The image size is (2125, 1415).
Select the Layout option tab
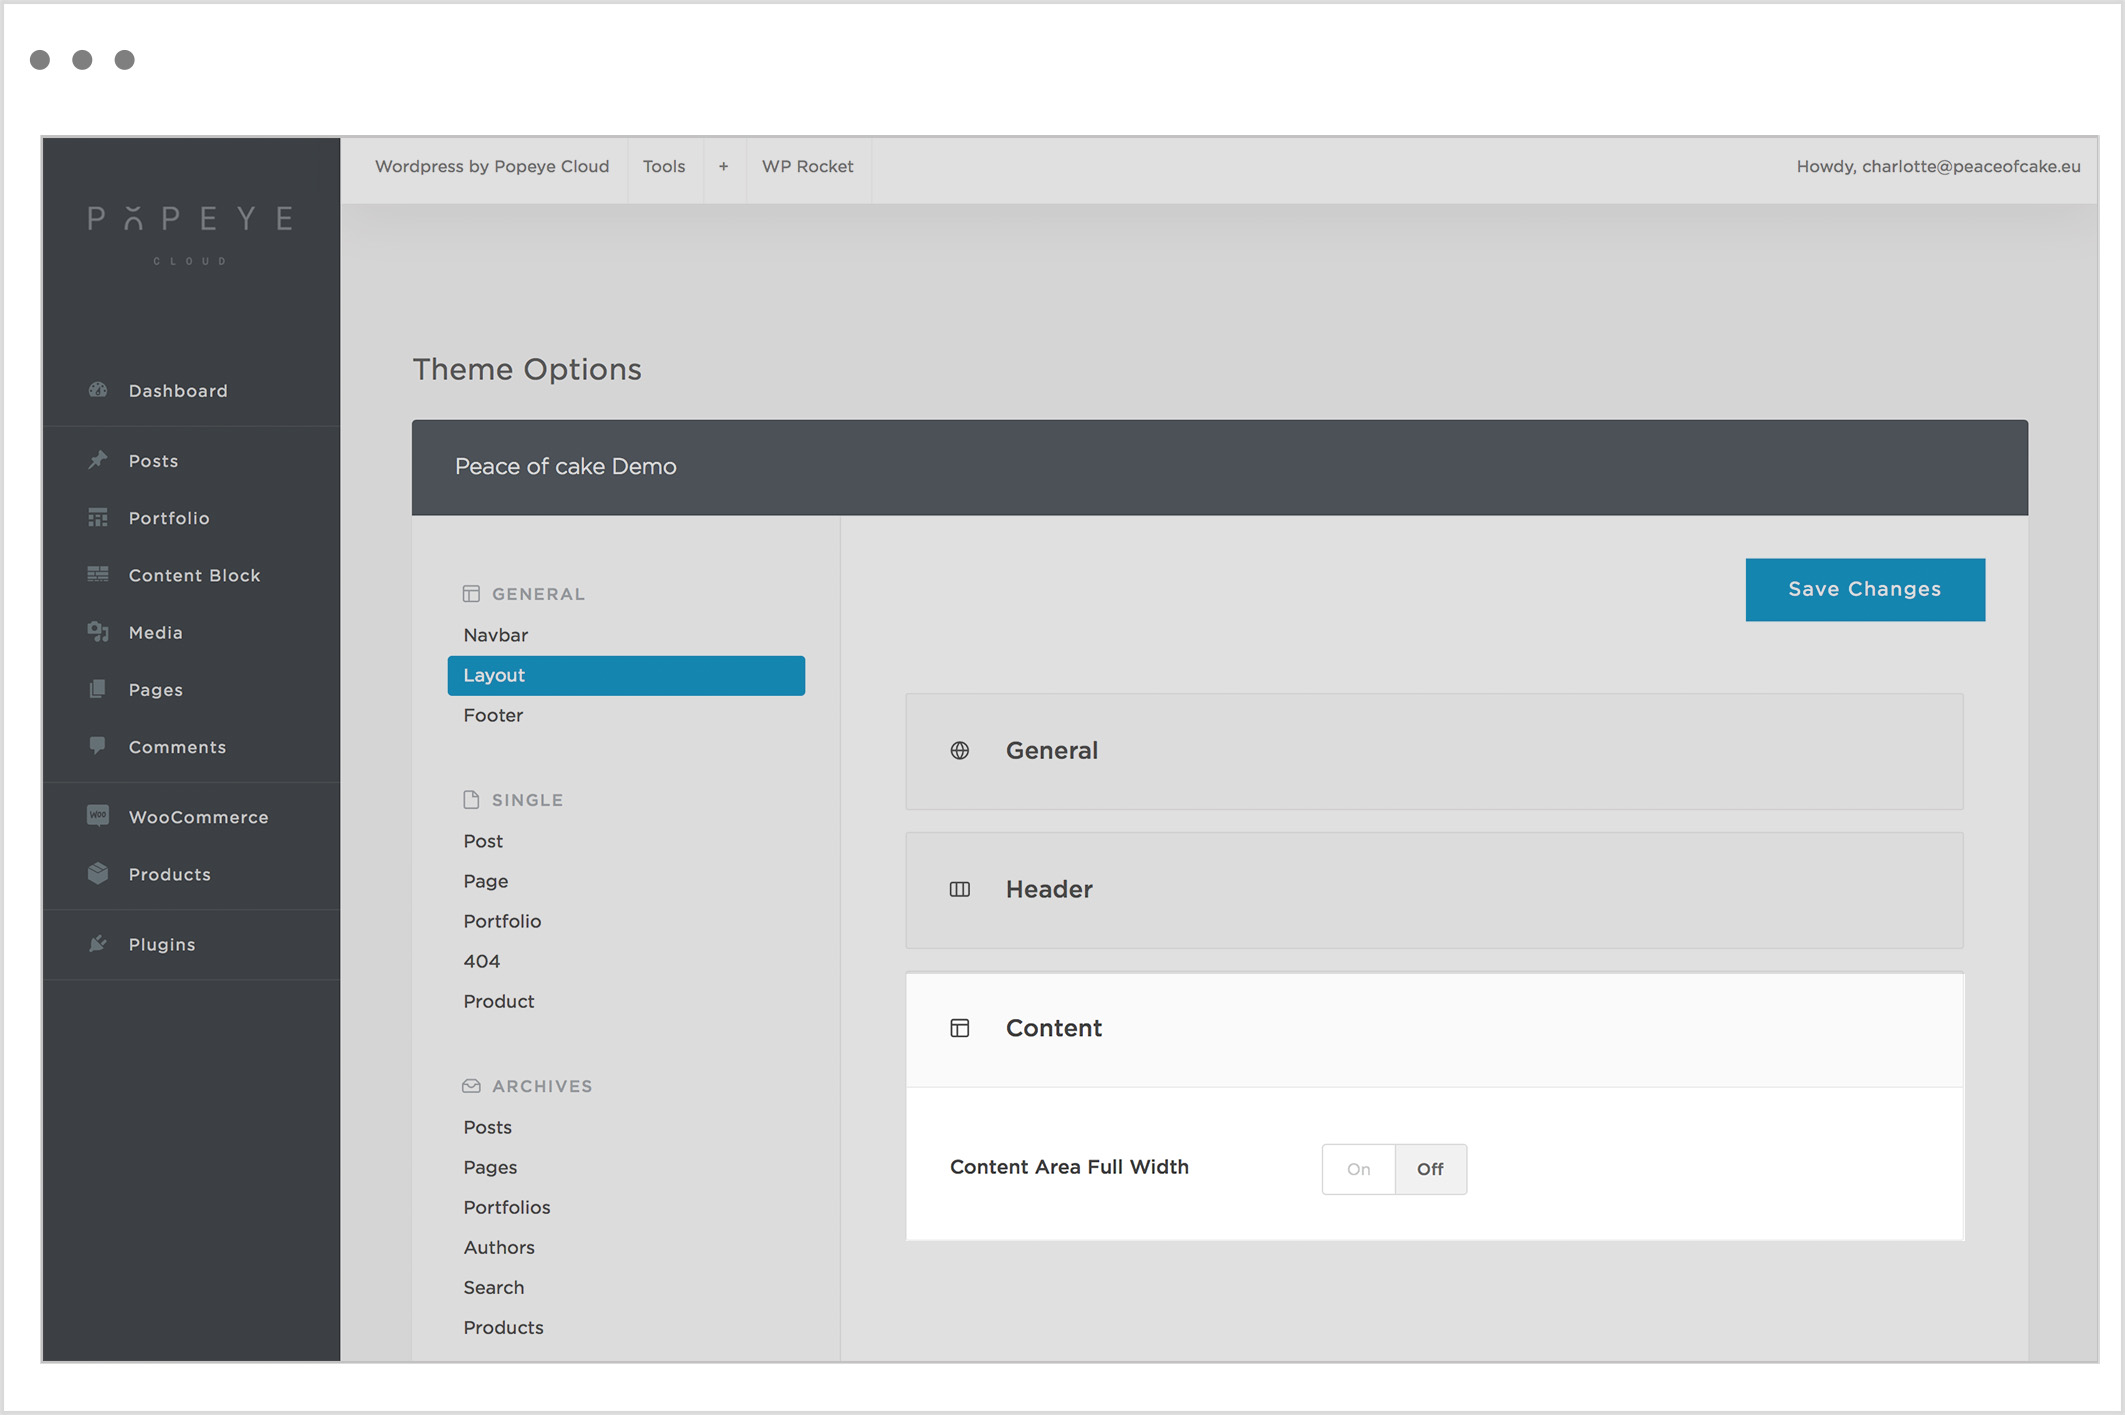(626, 676)
